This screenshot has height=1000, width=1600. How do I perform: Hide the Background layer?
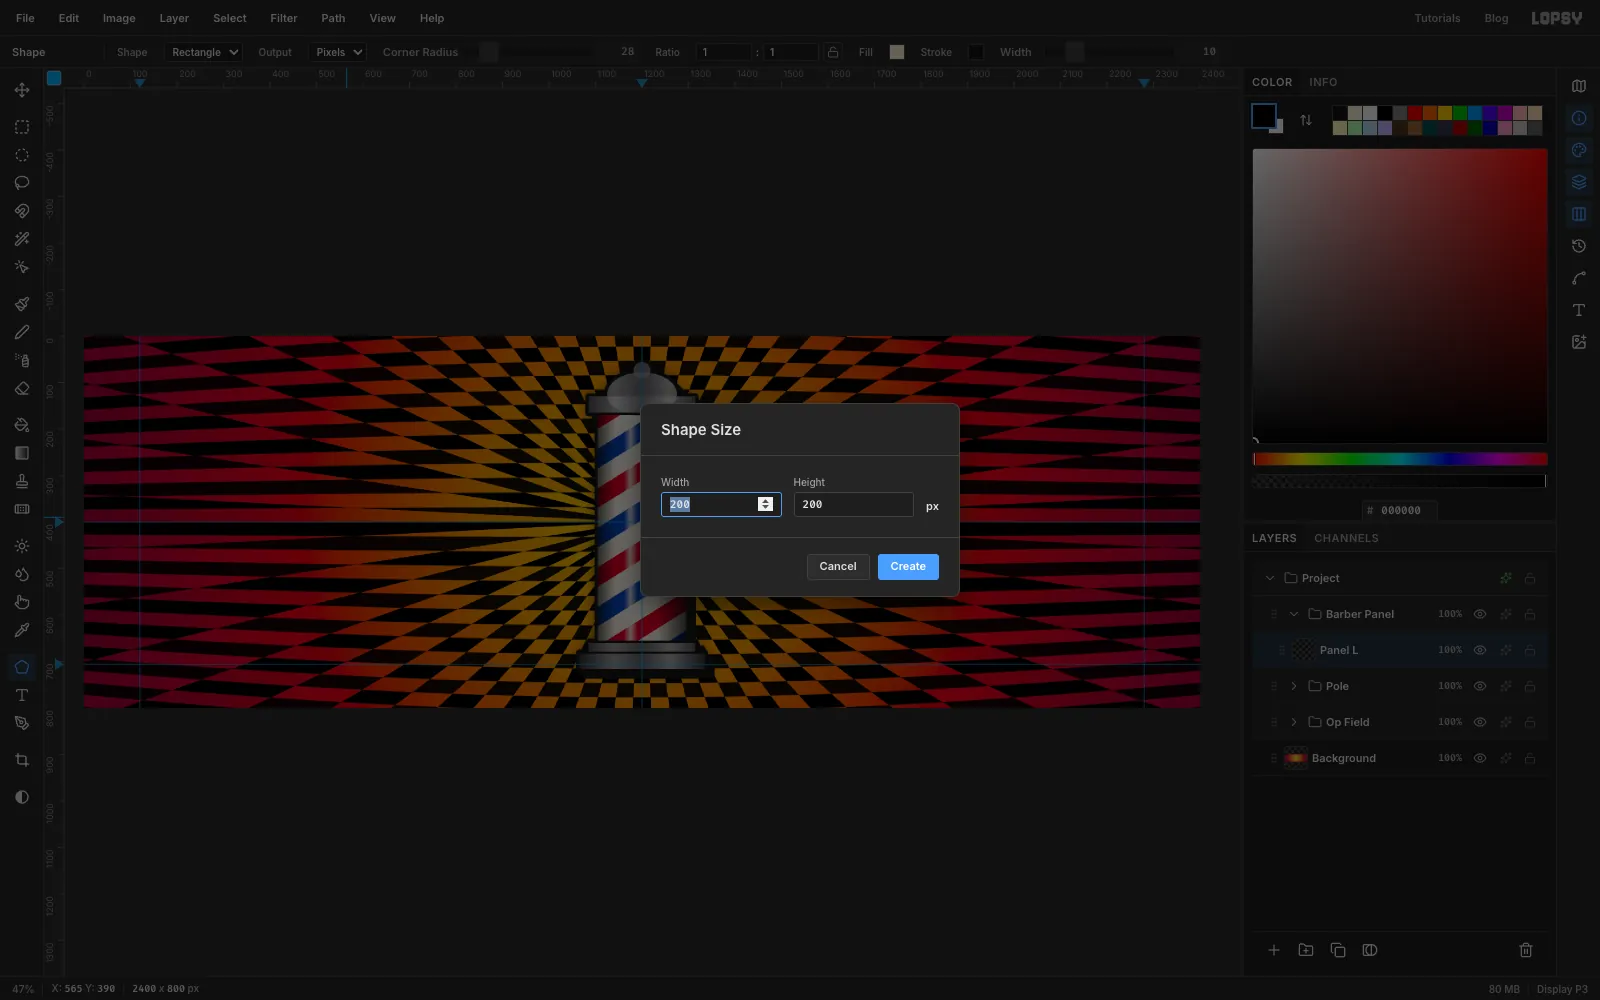pyautogui.click(x=1480, y=758)
